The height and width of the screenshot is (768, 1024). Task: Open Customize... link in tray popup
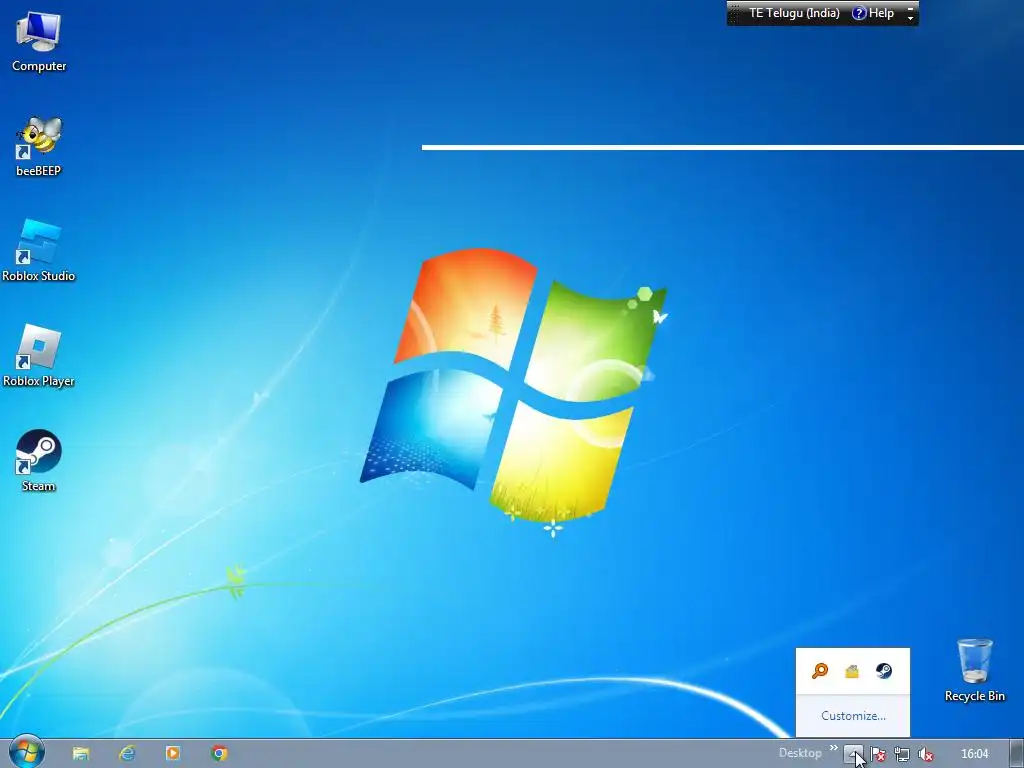(x=853, y=716)
